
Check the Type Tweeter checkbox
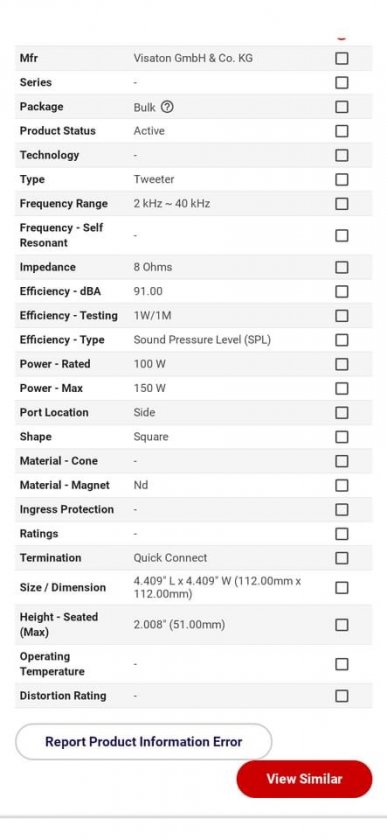341,179
